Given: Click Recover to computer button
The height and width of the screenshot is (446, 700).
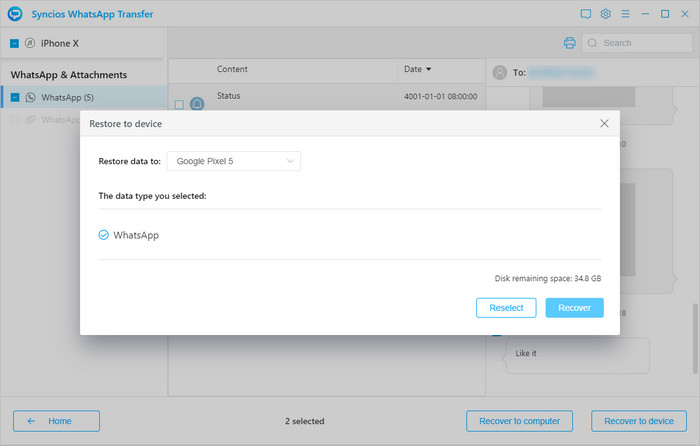Looking at the screenshot, I should coord(519,421).
